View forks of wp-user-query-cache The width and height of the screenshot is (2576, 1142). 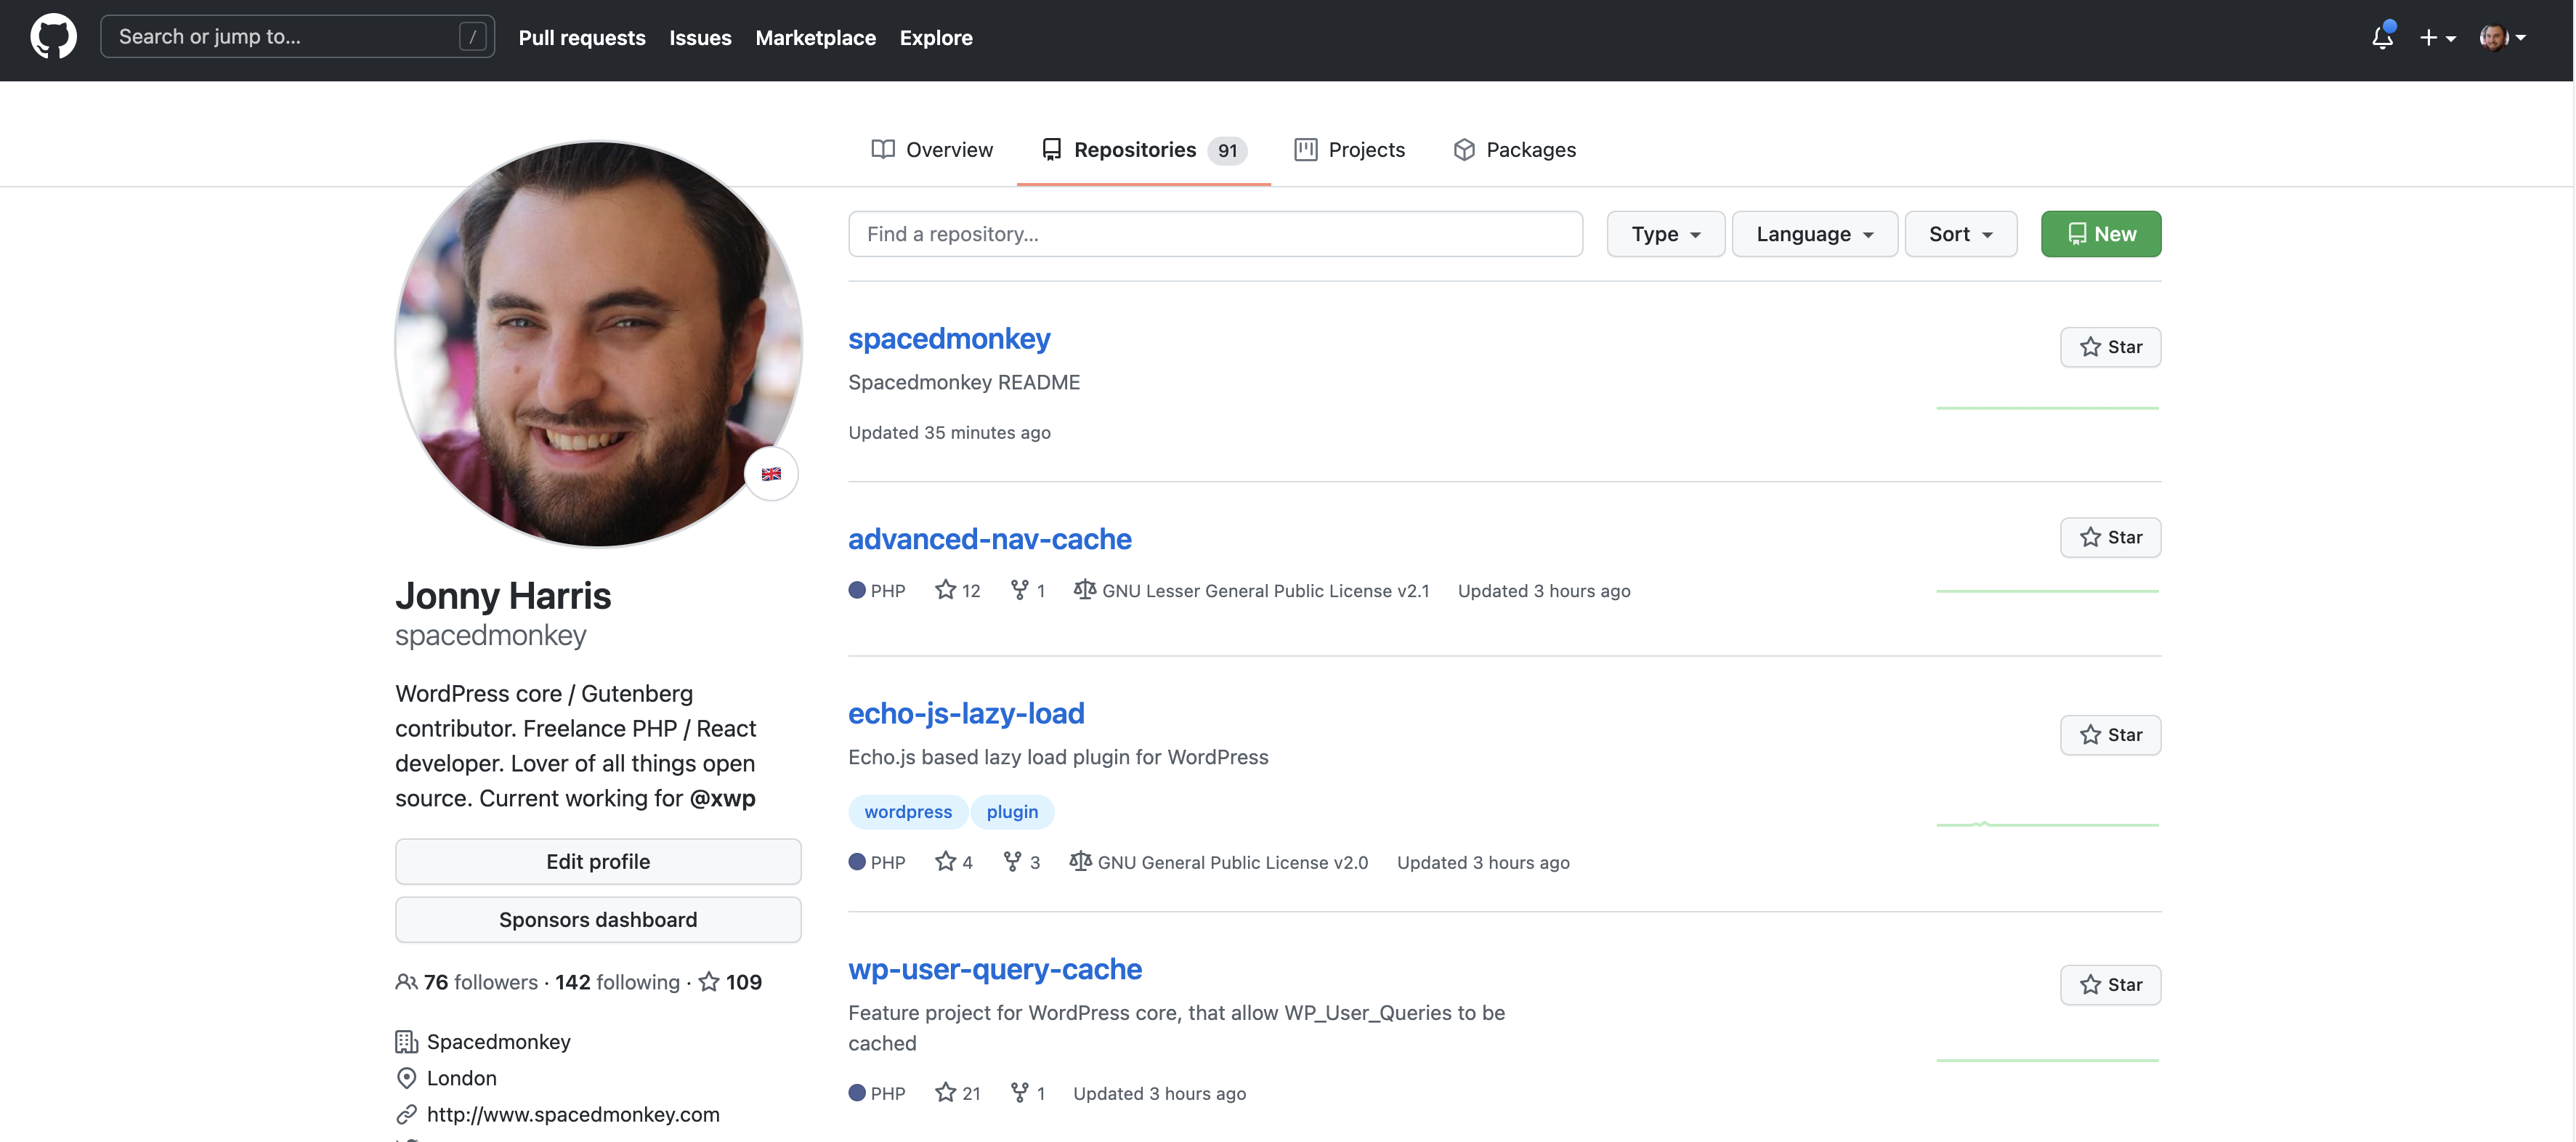click(1028, 1093)
